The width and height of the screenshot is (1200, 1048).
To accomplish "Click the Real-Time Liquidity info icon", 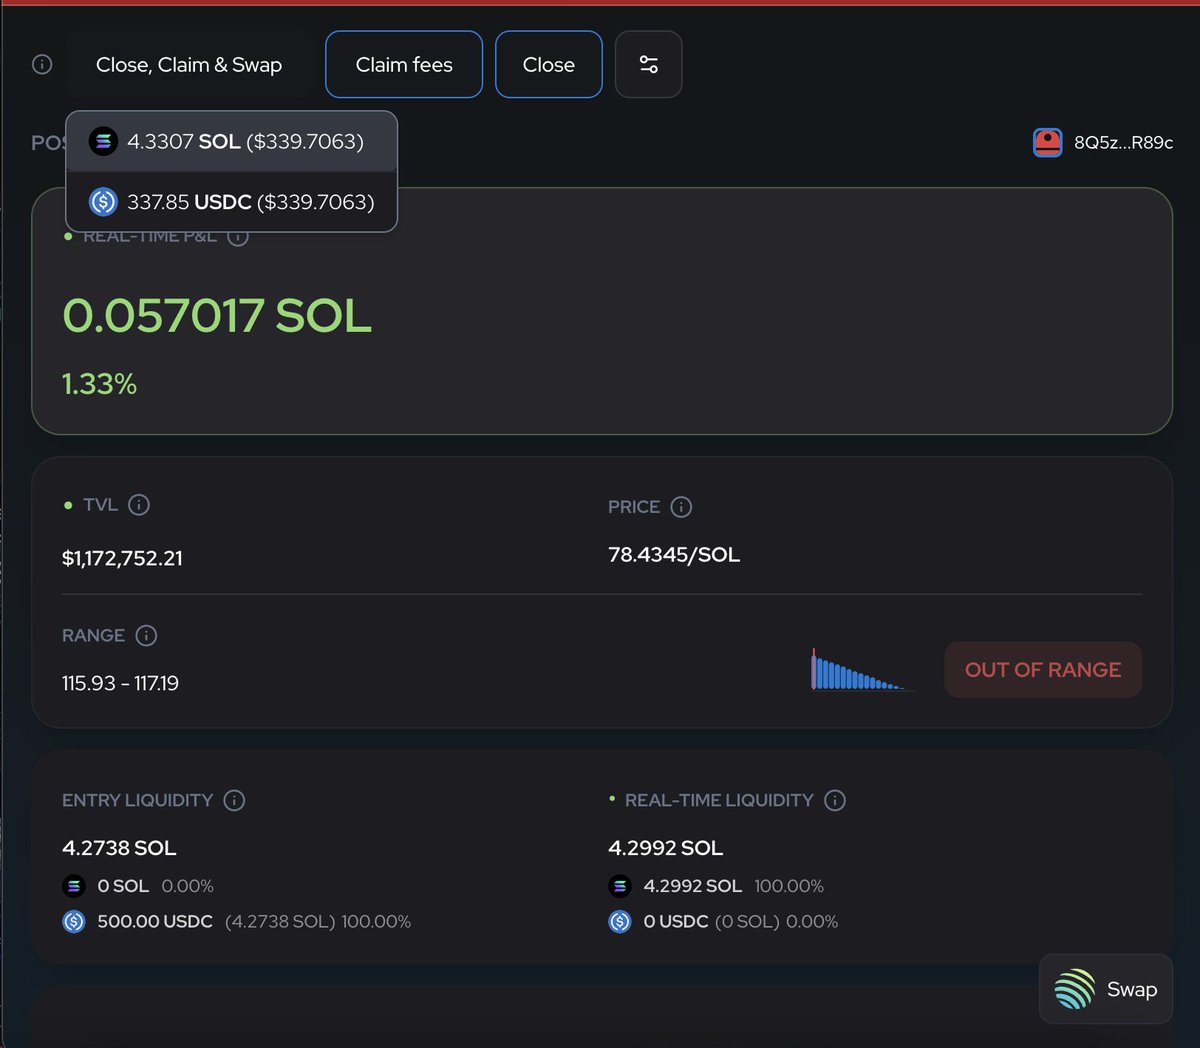I will [835, 800].
